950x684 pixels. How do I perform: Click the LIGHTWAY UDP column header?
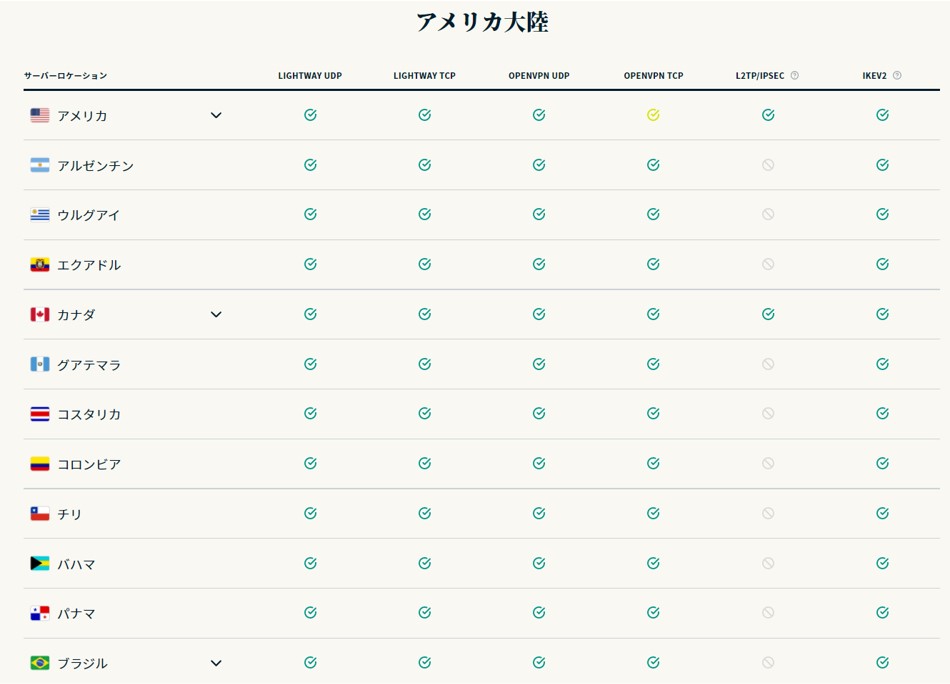pyautogui.click(x=310, y=76)
